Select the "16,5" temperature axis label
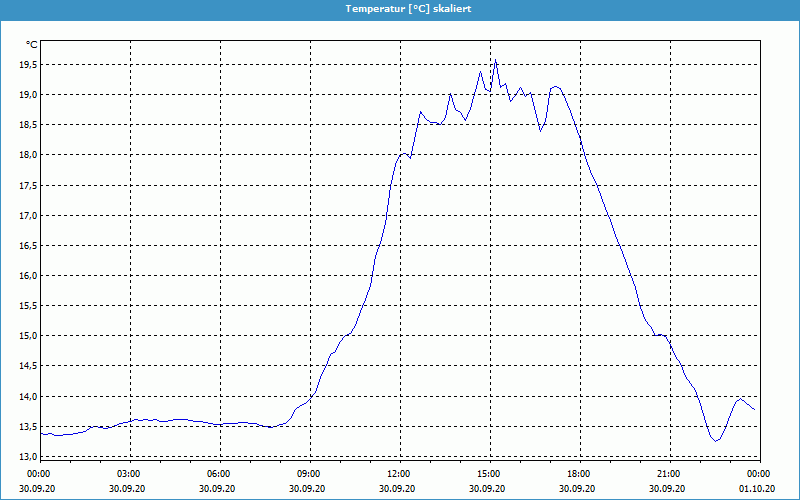 29,246
